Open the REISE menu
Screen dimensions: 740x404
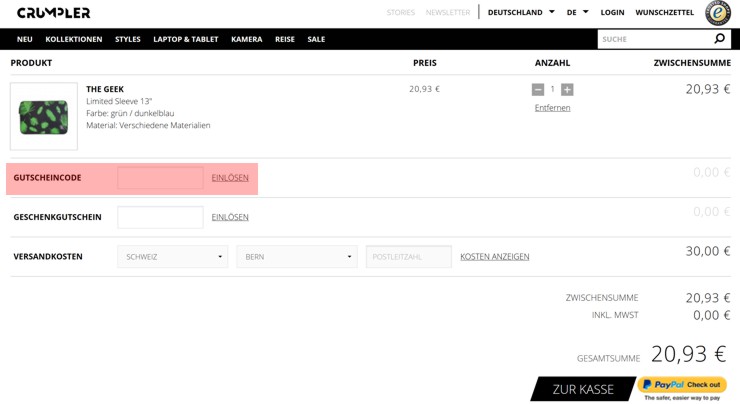285,39
